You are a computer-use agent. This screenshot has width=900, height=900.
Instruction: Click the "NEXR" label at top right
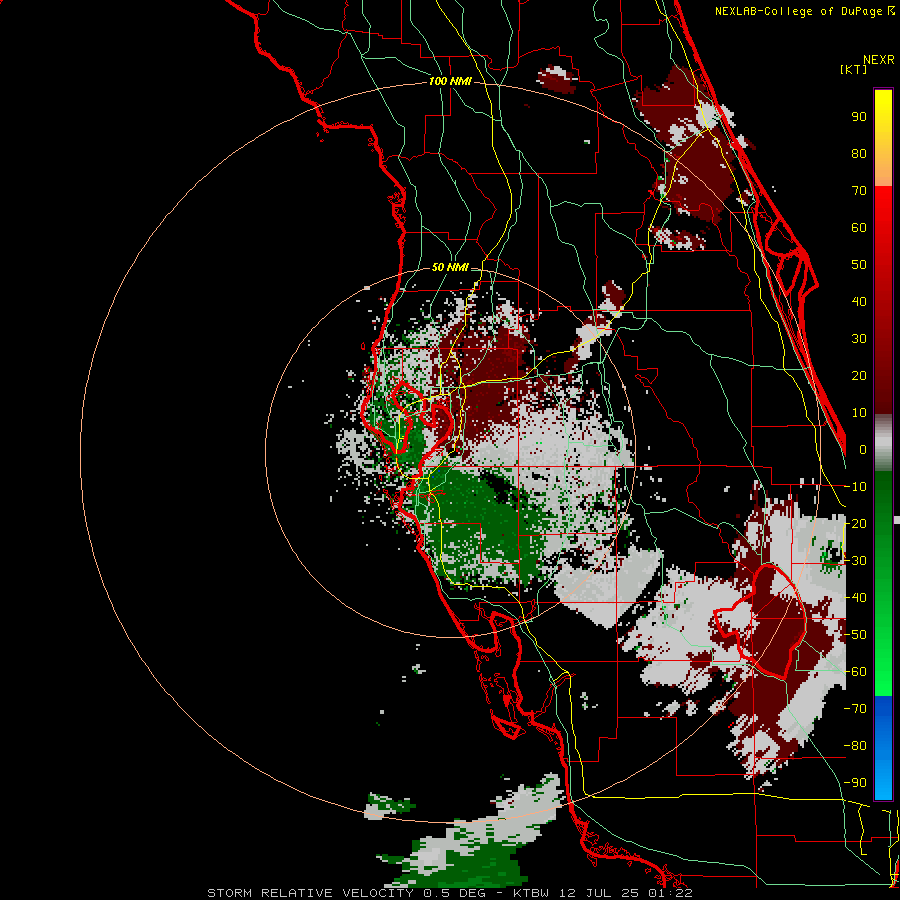[879, 60]
